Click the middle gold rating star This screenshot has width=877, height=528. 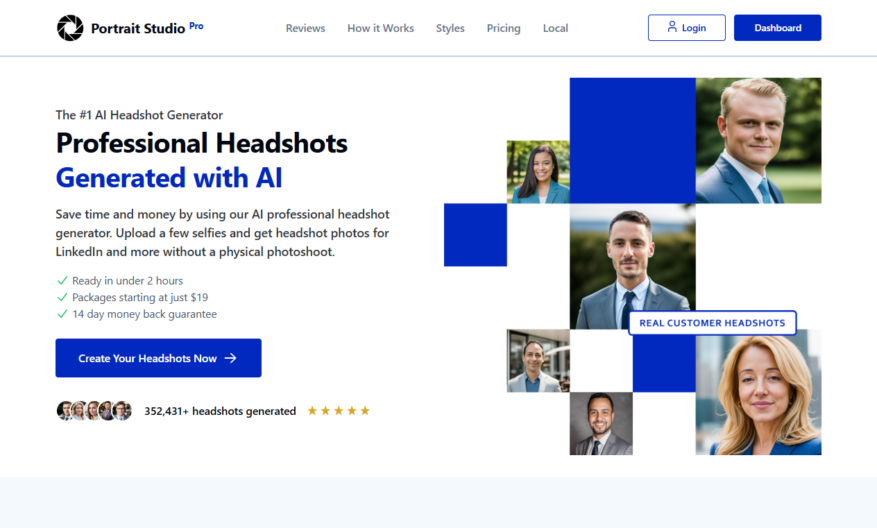tap(338, 411)
